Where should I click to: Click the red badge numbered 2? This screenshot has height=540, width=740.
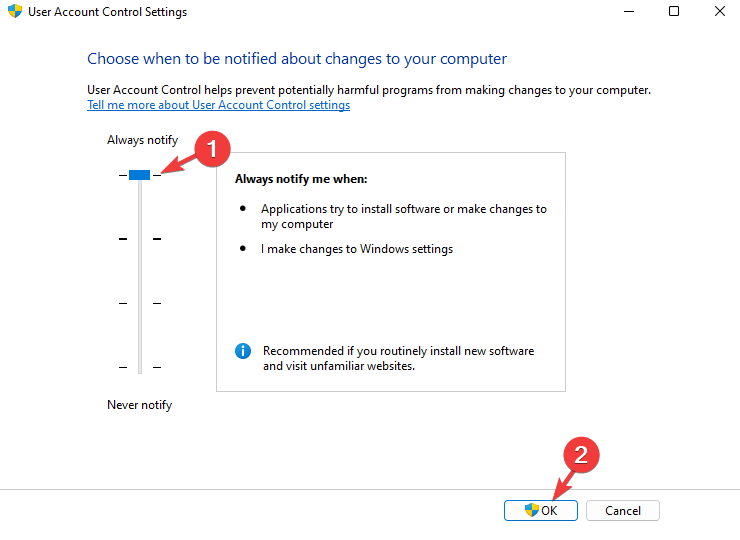point(582,456)
